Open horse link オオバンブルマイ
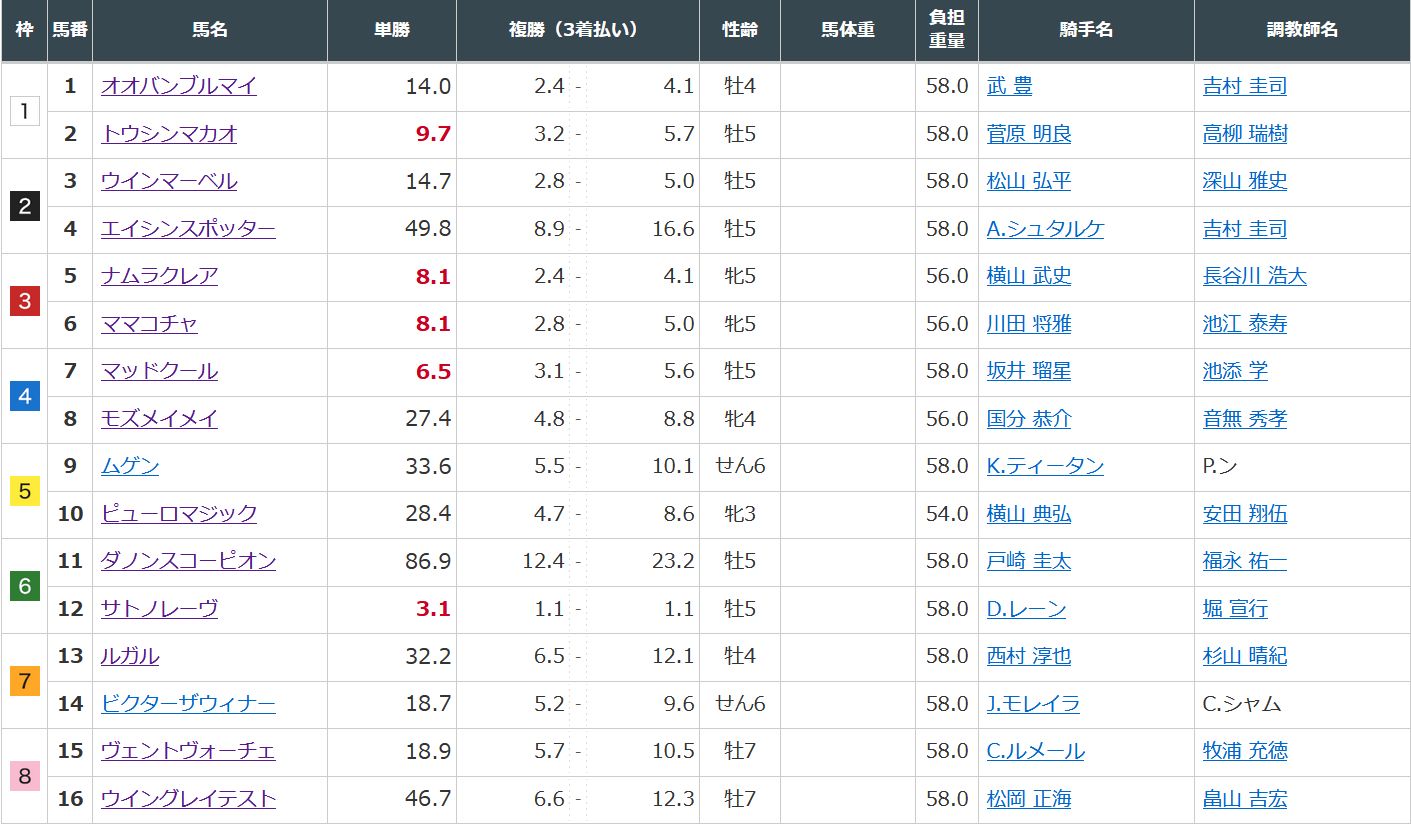1411x824 pixels. 178,86
